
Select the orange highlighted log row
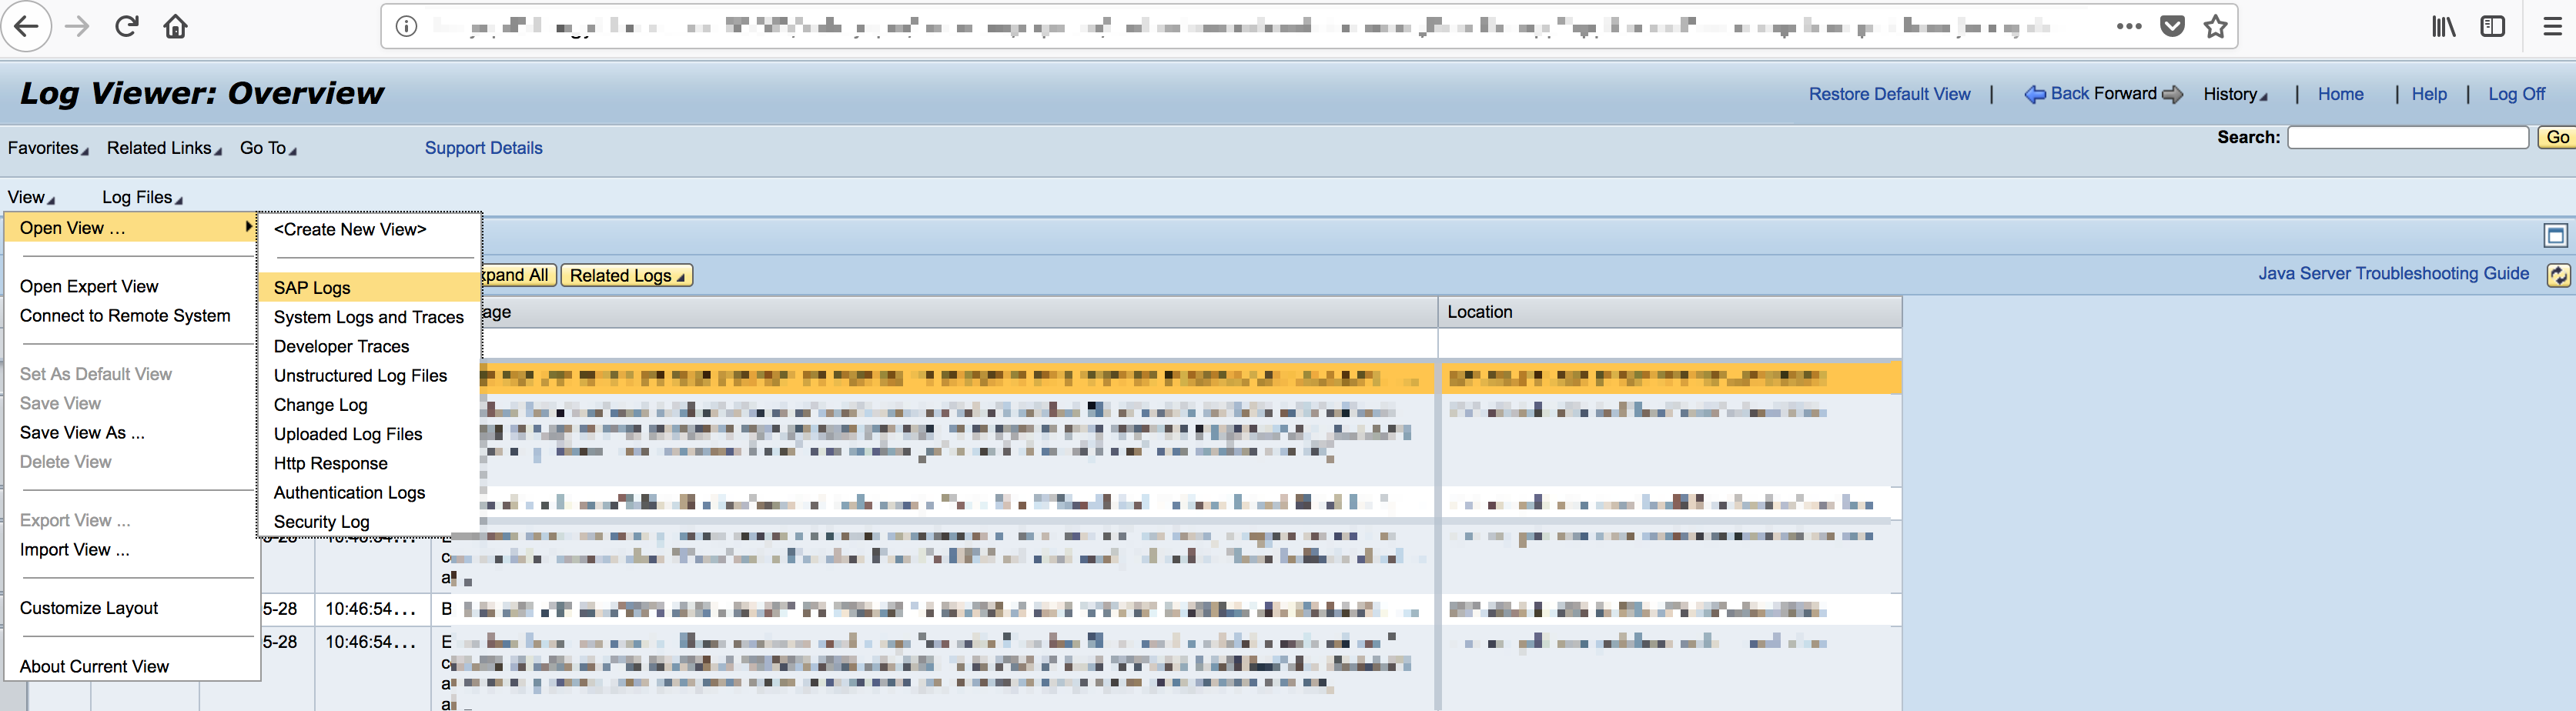pyautogui.click(x=1190, y=377)
